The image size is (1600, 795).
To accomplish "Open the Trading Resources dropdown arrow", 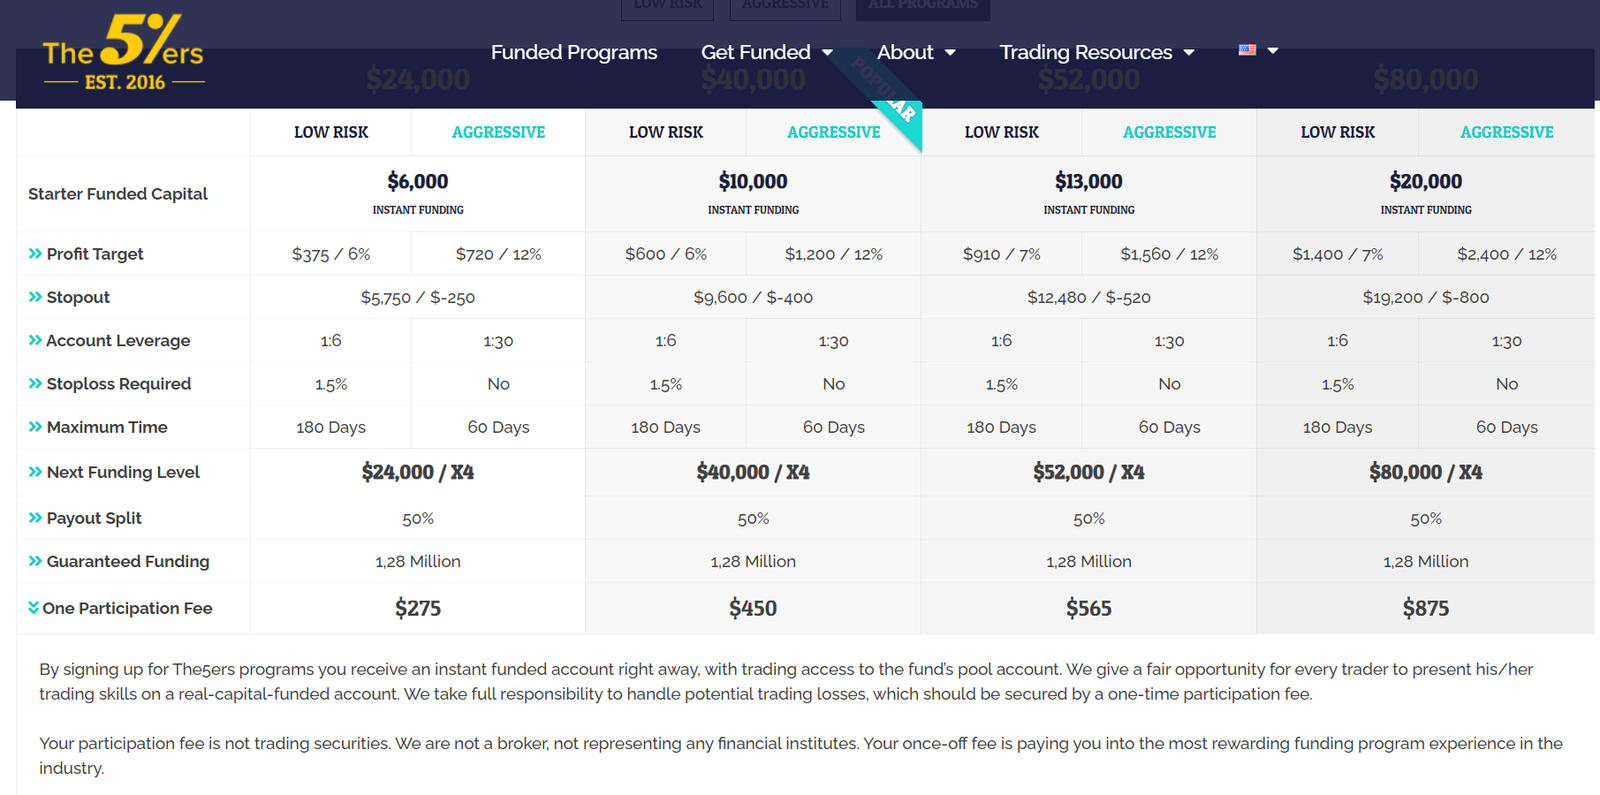I will coord(1189,53).
